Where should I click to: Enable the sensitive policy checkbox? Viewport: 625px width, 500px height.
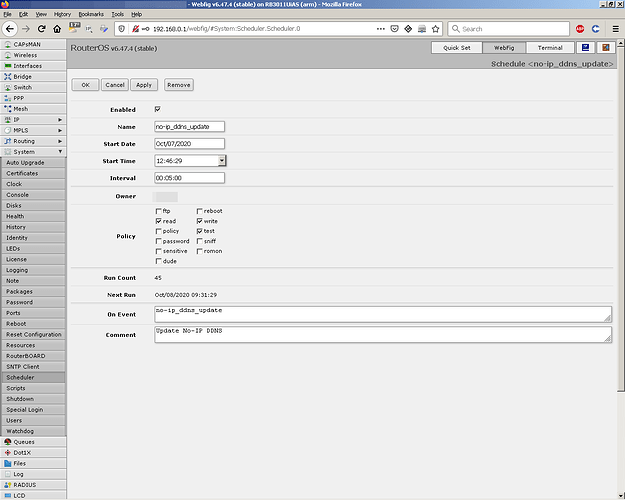158,251
